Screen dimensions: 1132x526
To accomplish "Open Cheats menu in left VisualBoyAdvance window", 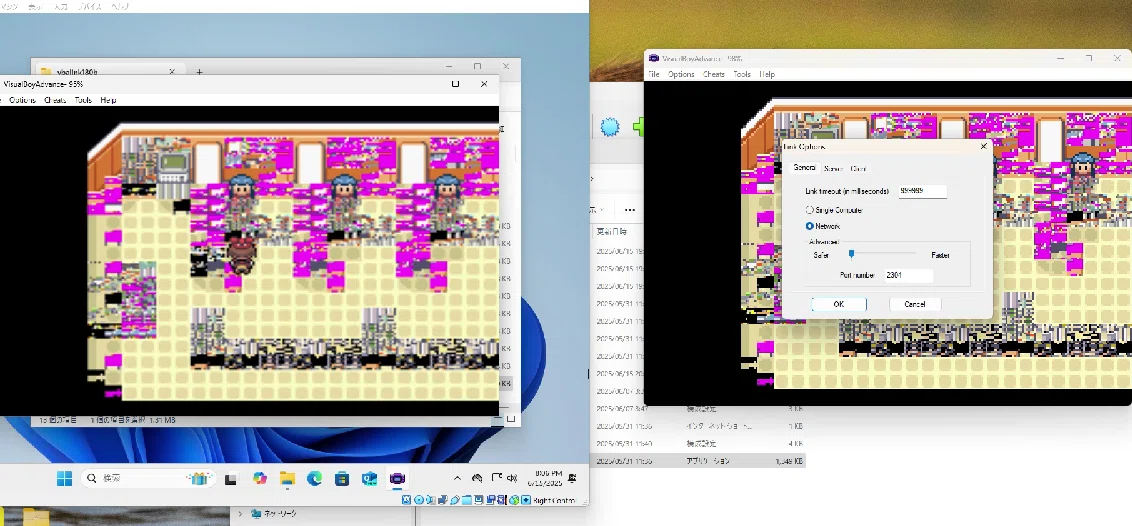I will (x=55, y=100).
